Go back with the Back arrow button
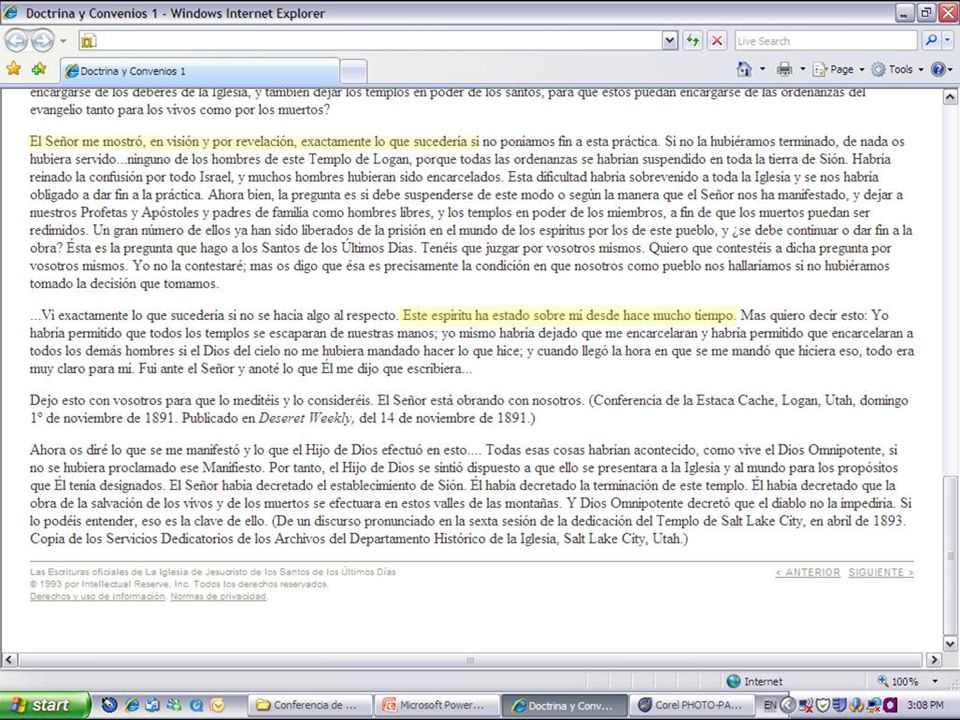This screenshot has height=720, width=960. tap(17, 41)
